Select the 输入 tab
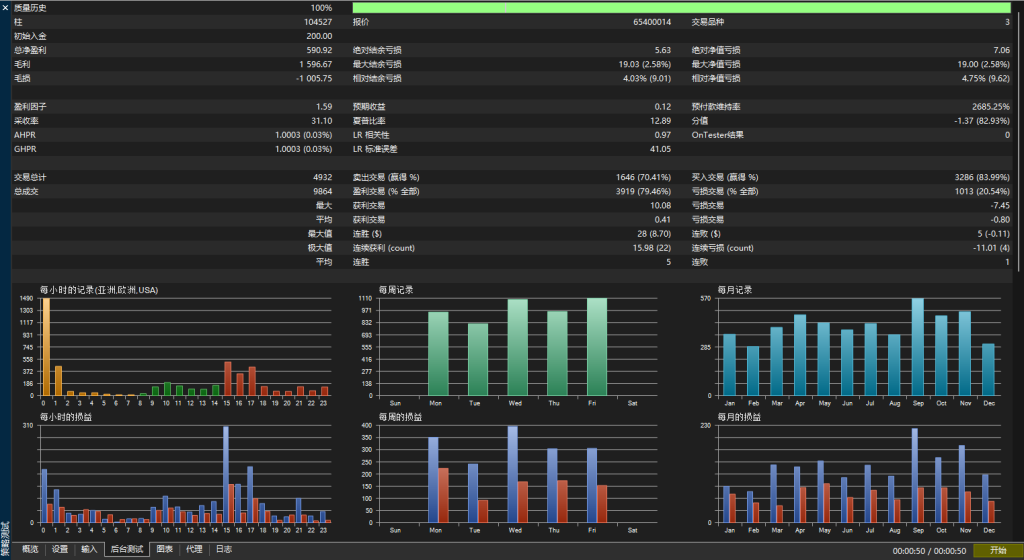Screen dimensions: 1024x560 (x=90, y=549)
